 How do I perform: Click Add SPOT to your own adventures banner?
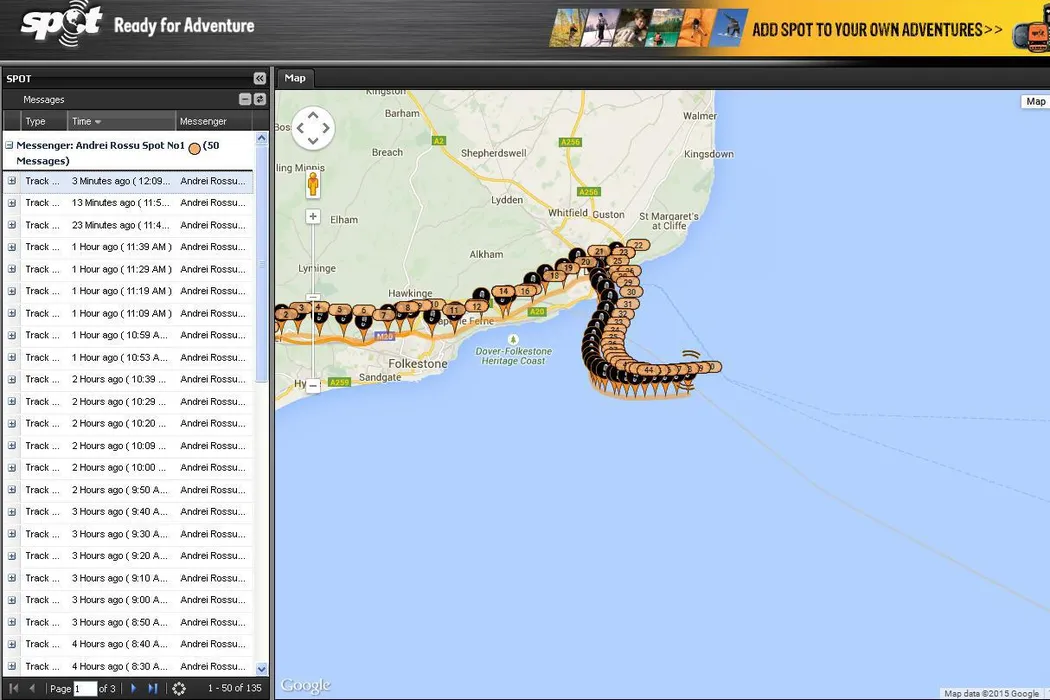876,30
